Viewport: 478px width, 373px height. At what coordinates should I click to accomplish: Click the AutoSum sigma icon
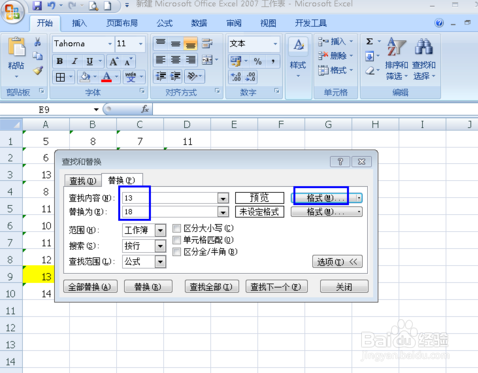coord(369,42)
